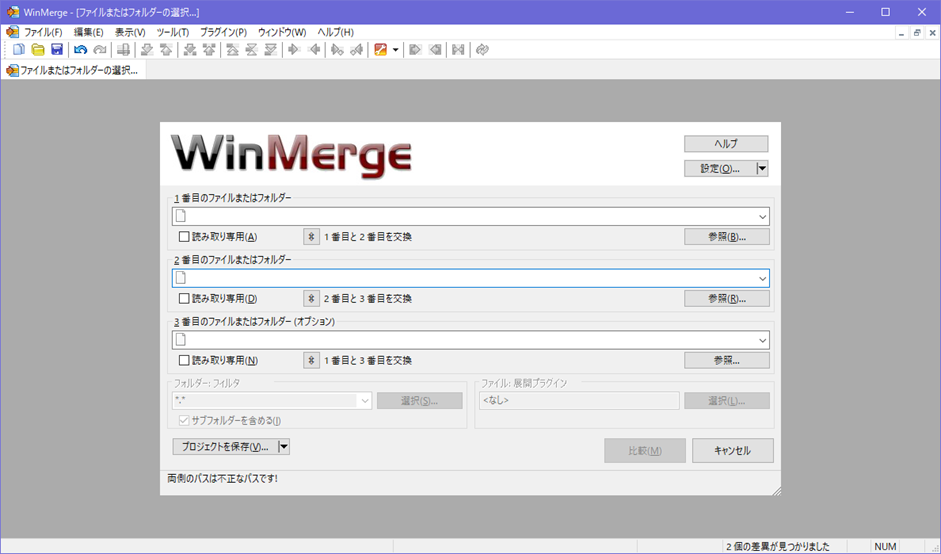This screenshot has width=941, height=554.
Task: Expand the arrow next to 設定(O)... button
Action: point(762,169)
